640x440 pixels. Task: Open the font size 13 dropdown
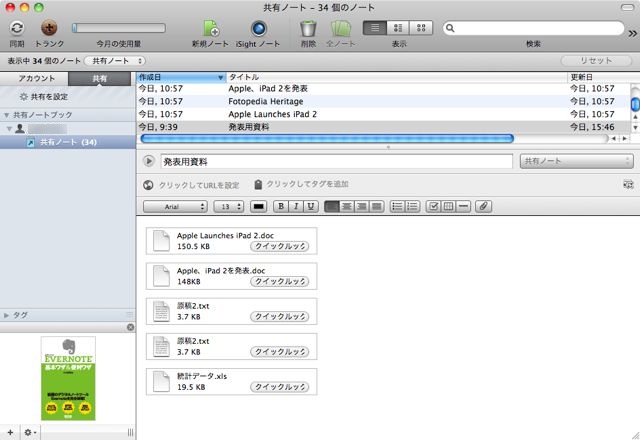point(229,207)
